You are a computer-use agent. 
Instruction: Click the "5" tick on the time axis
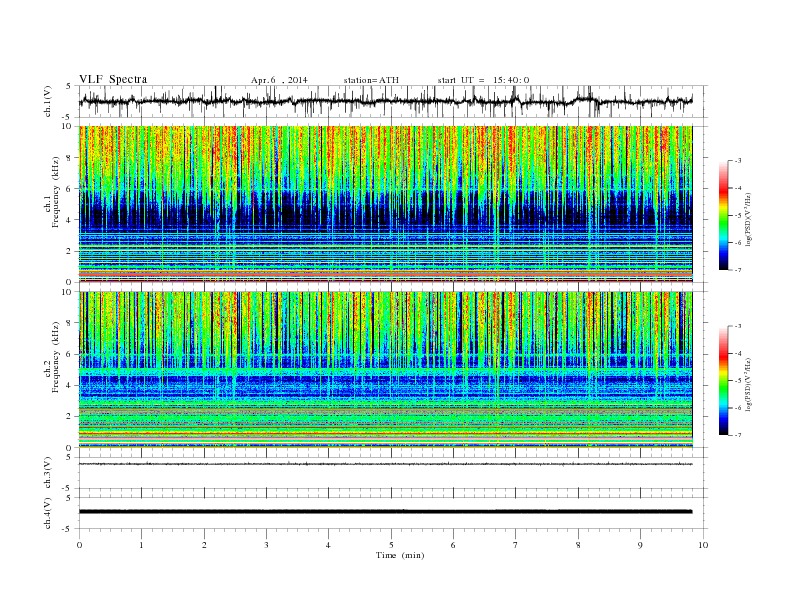pos(391,545)
